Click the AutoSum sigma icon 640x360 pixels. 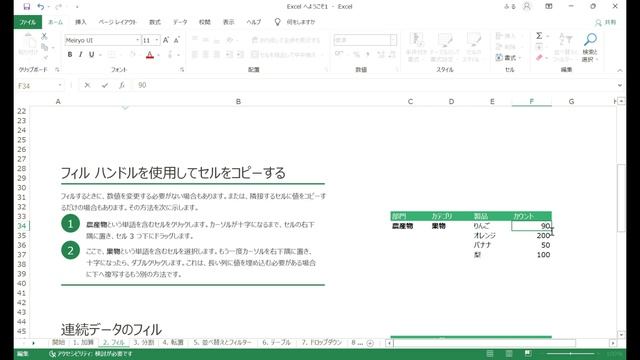point(539,36)
